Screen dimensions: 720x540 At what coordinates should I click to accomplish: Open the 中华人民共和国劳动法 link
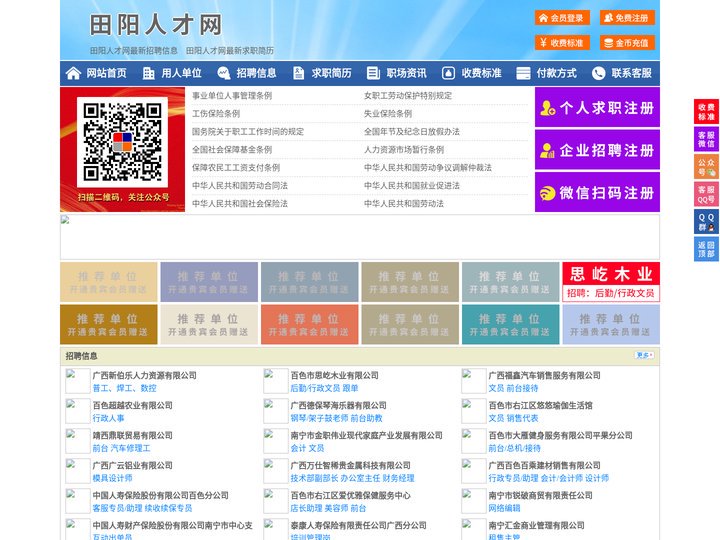(404, 203)
